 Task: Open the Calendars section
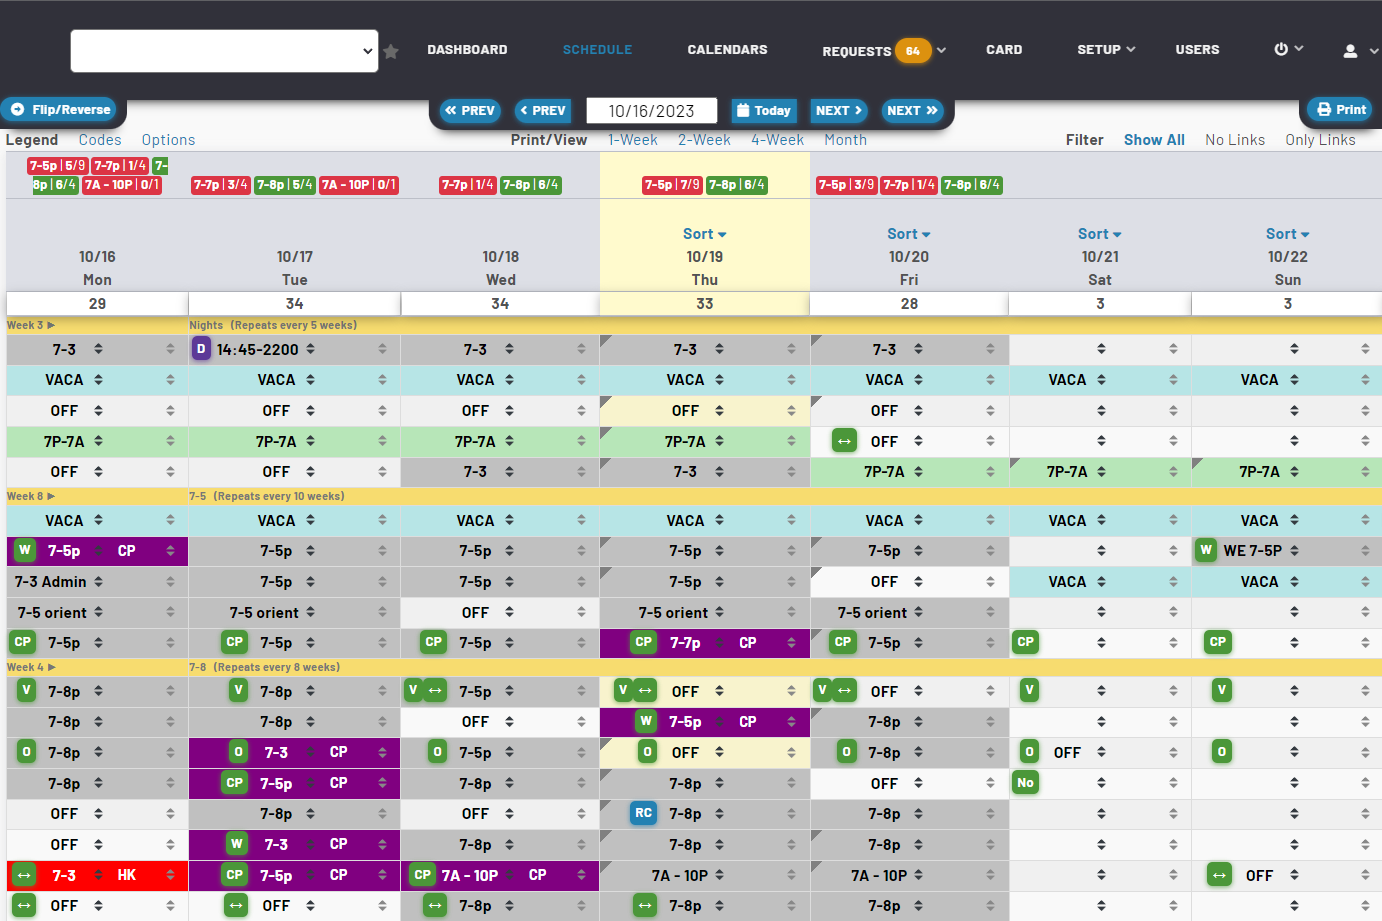point(727,49)
